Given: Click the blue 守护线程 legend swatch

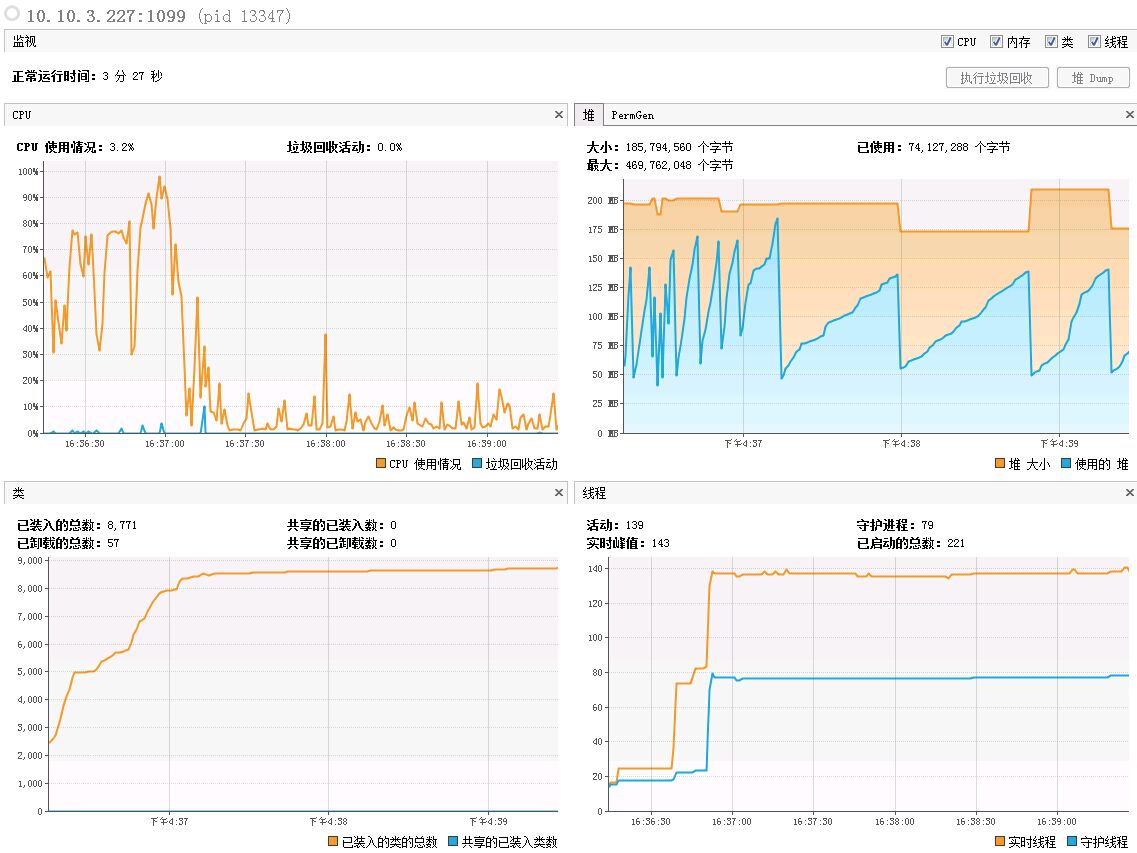Looking at the screenshot, I should (x=1072, y=841).
